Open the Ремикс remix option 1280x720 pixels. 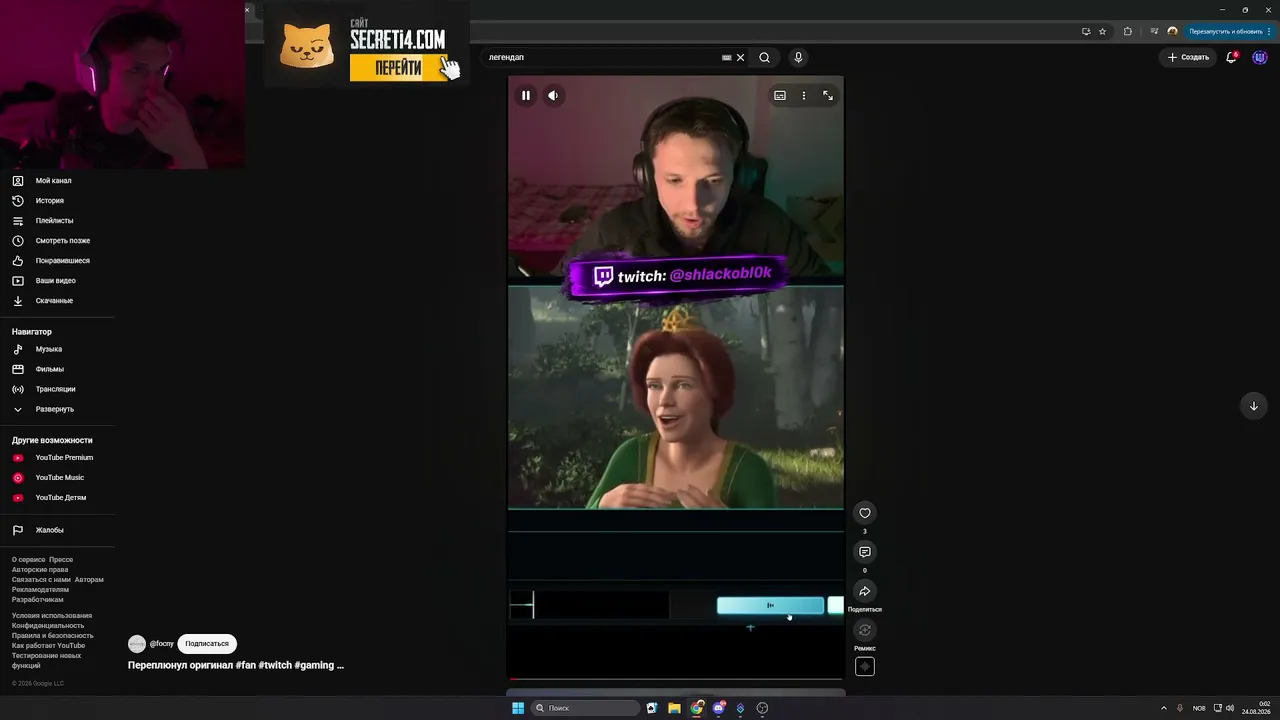865,630
